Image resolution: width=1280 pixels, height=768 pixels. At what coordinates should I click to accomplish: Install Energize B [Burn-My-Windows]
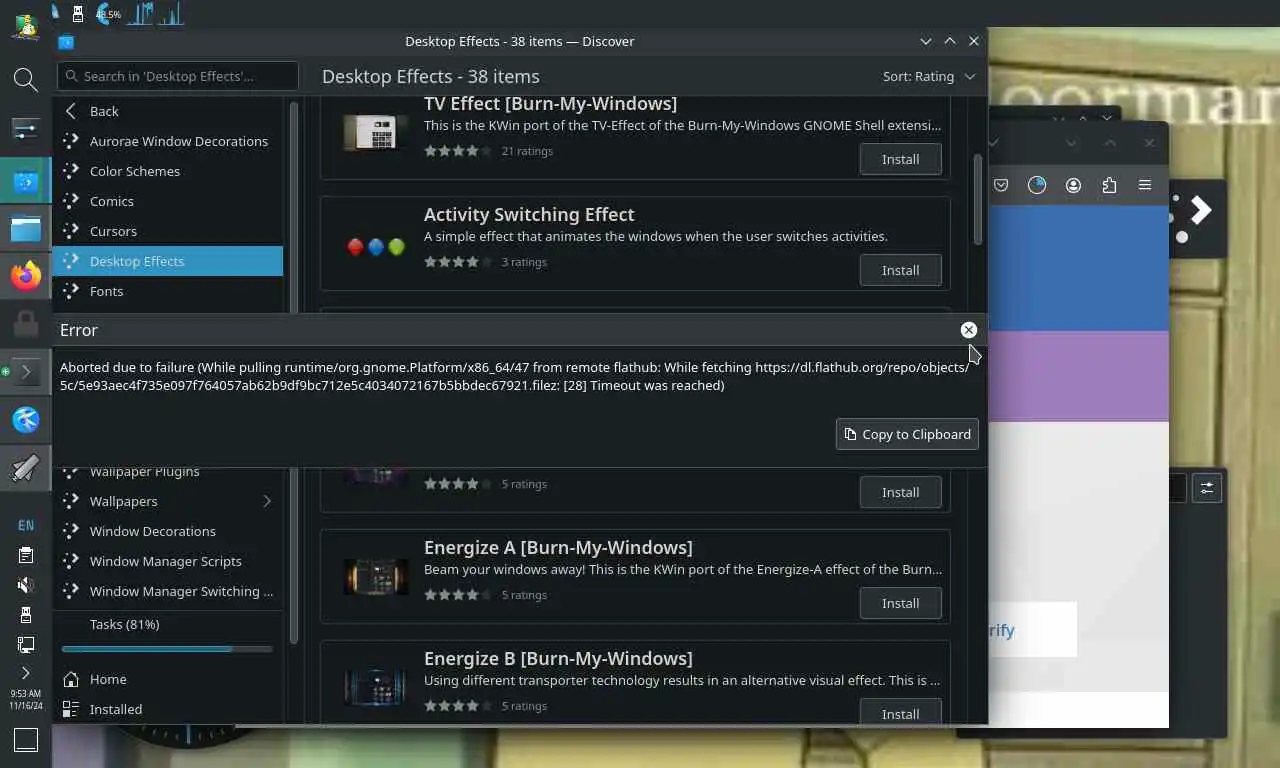(900, 713)
